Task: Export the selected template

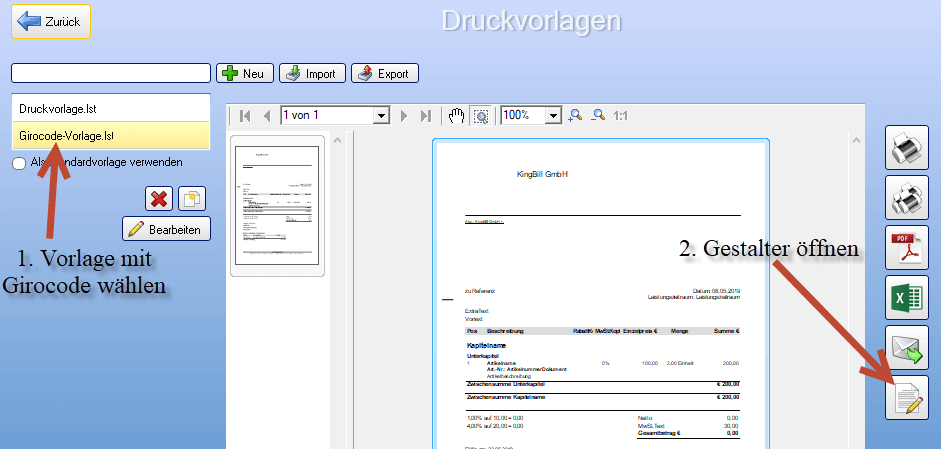Action: pos(385,73)
